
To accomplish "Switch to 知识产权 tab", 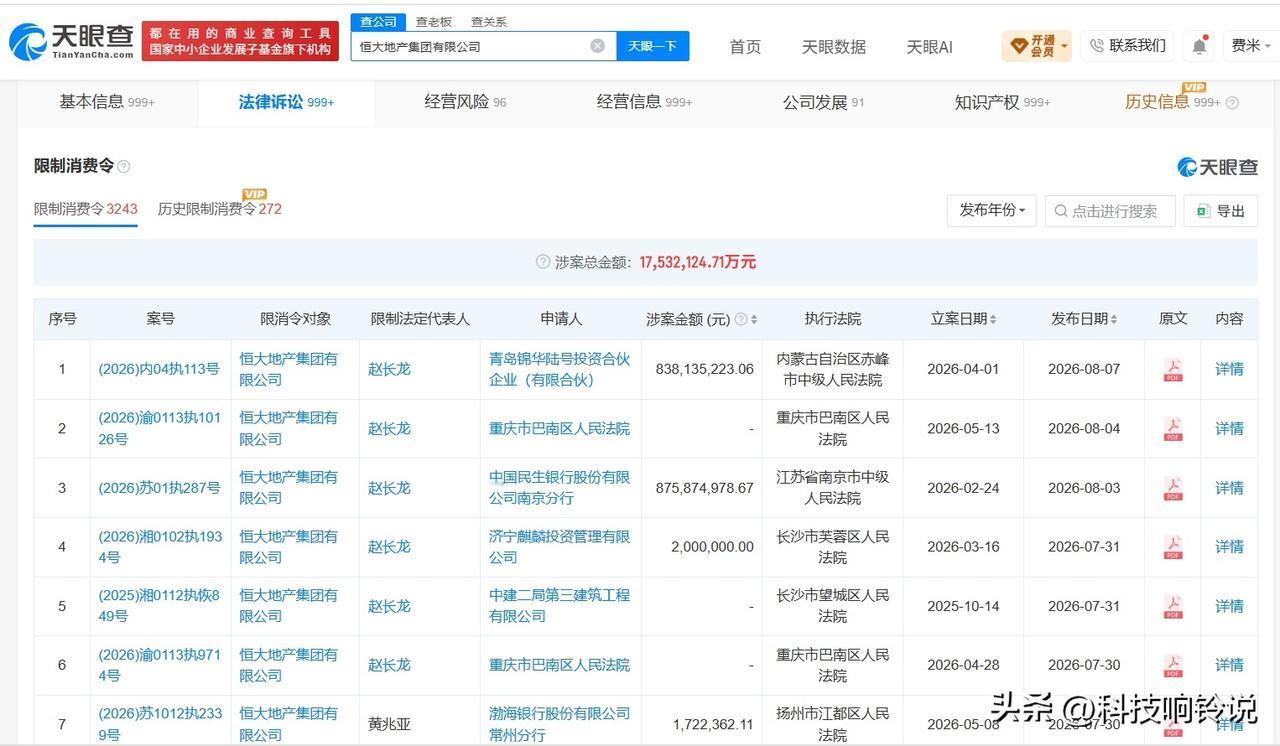I will (x=1002, y=102).
